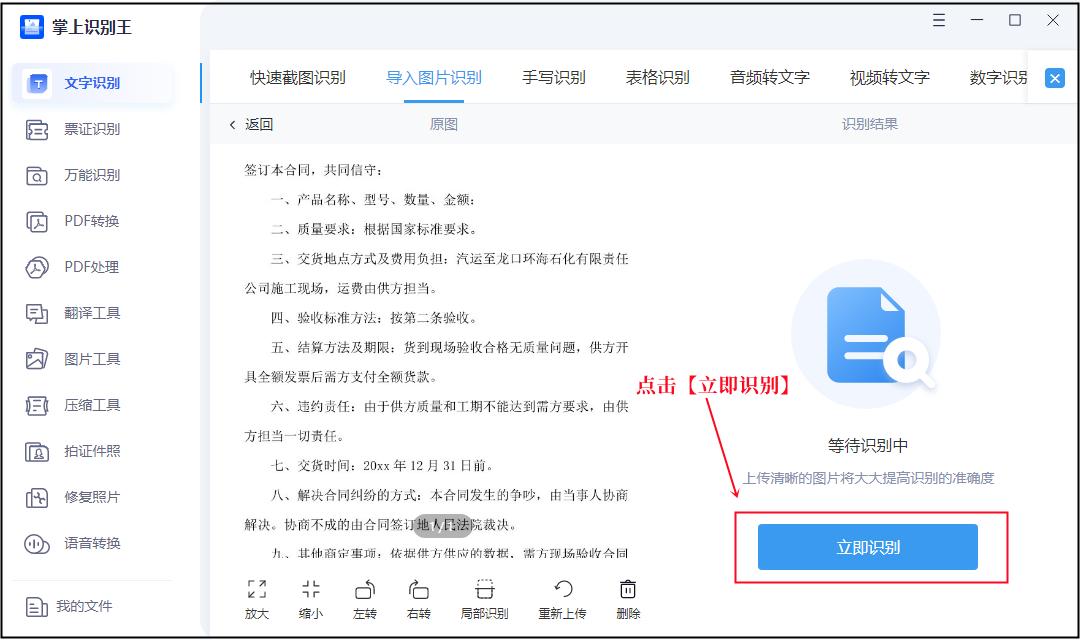Rotate the document left with 左转

(364, 597)
